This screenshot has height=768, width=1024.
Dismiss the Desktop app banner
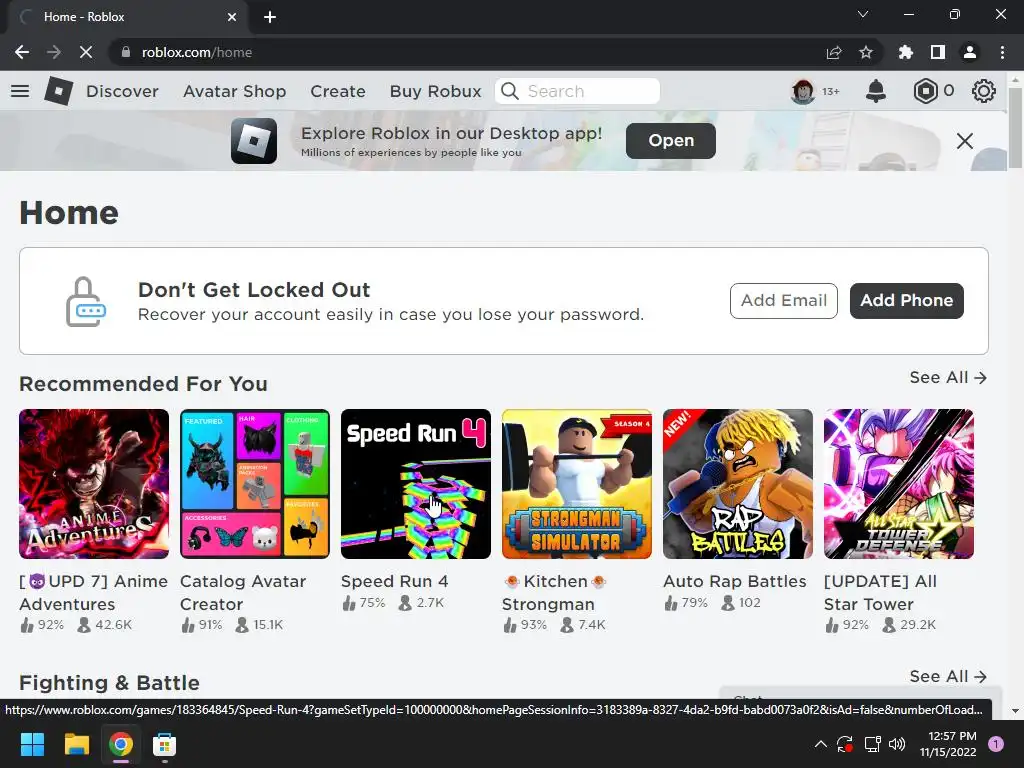(x=965, y=140)
